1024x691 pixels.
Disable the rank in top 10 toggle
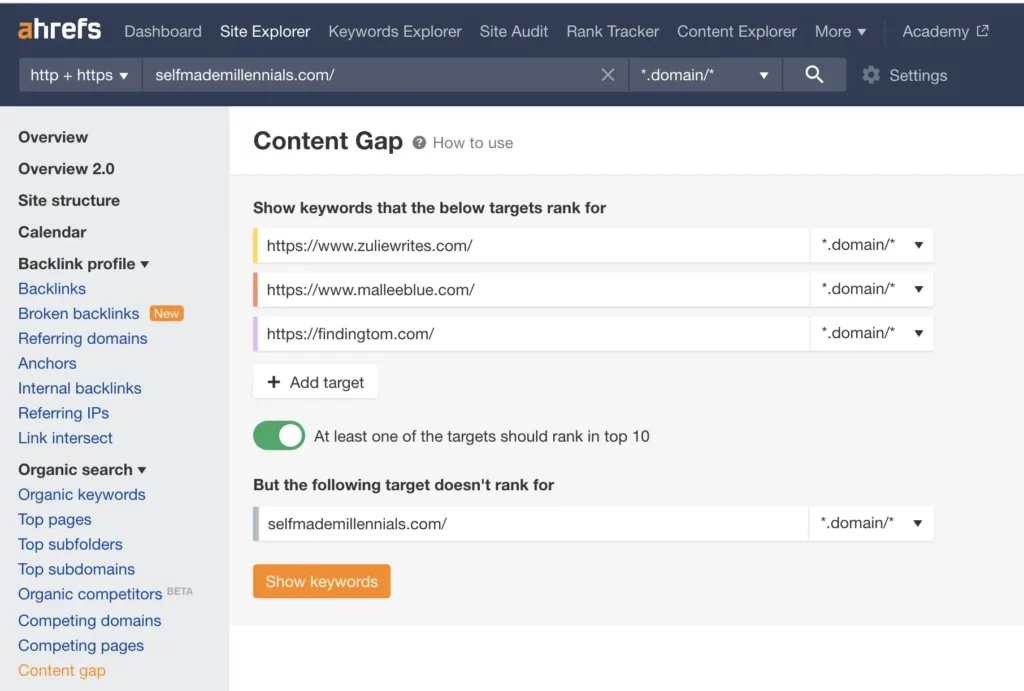coord(278,435)
